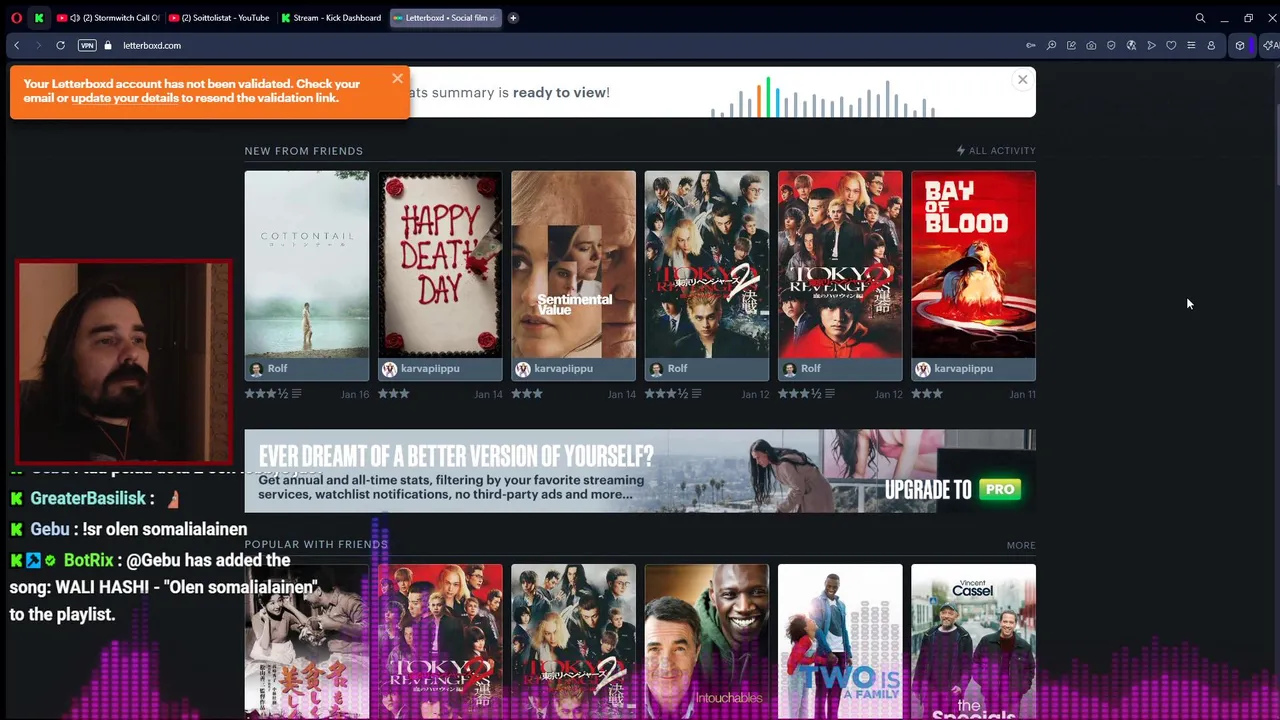Open Popular With Friends heading
Viewport: 1280px width, 720px height.
click(x=316, y=545)
